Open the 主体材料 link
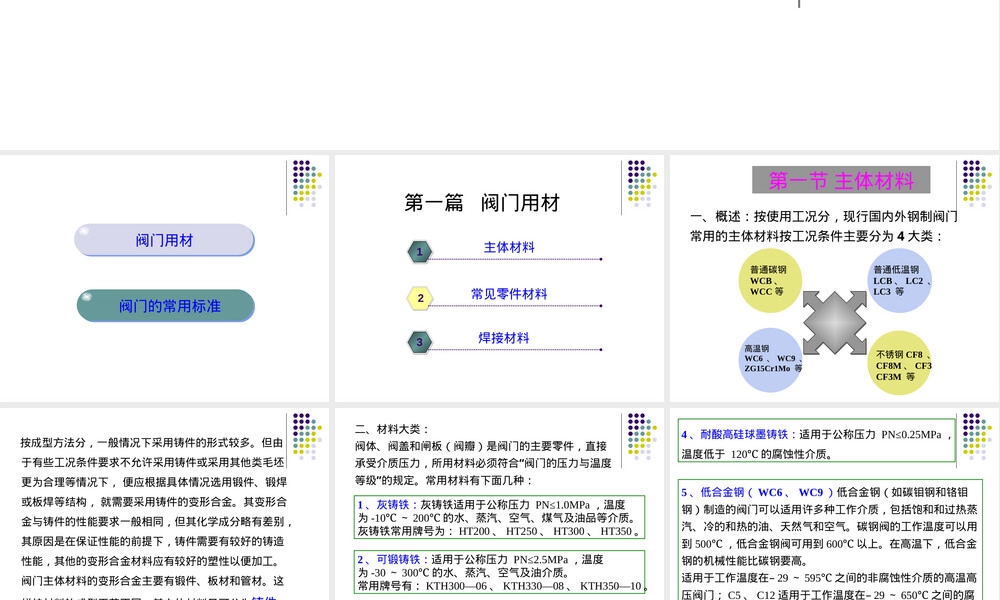Screen dimensions: 1000x600 coord(509,247)
